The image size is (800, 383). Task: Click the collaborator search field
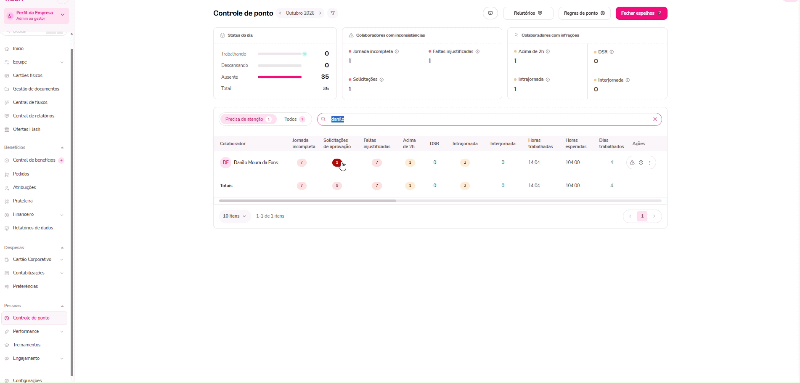point(489,119)
